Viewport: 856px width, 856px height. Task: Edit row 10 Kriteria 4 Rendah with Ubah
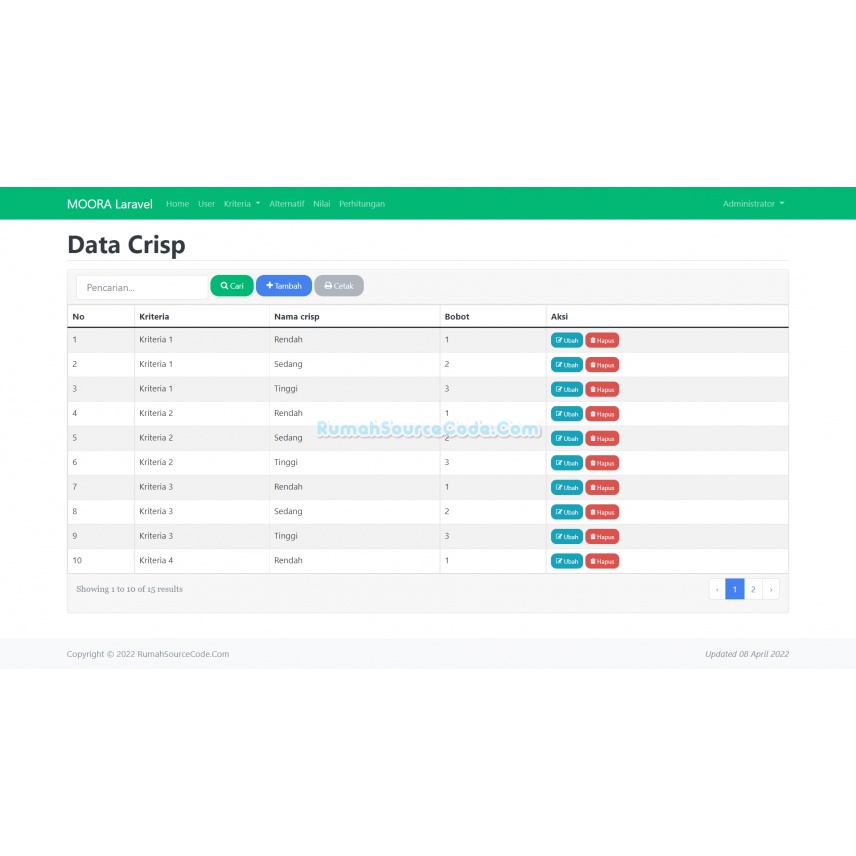[x=567, y=561]
